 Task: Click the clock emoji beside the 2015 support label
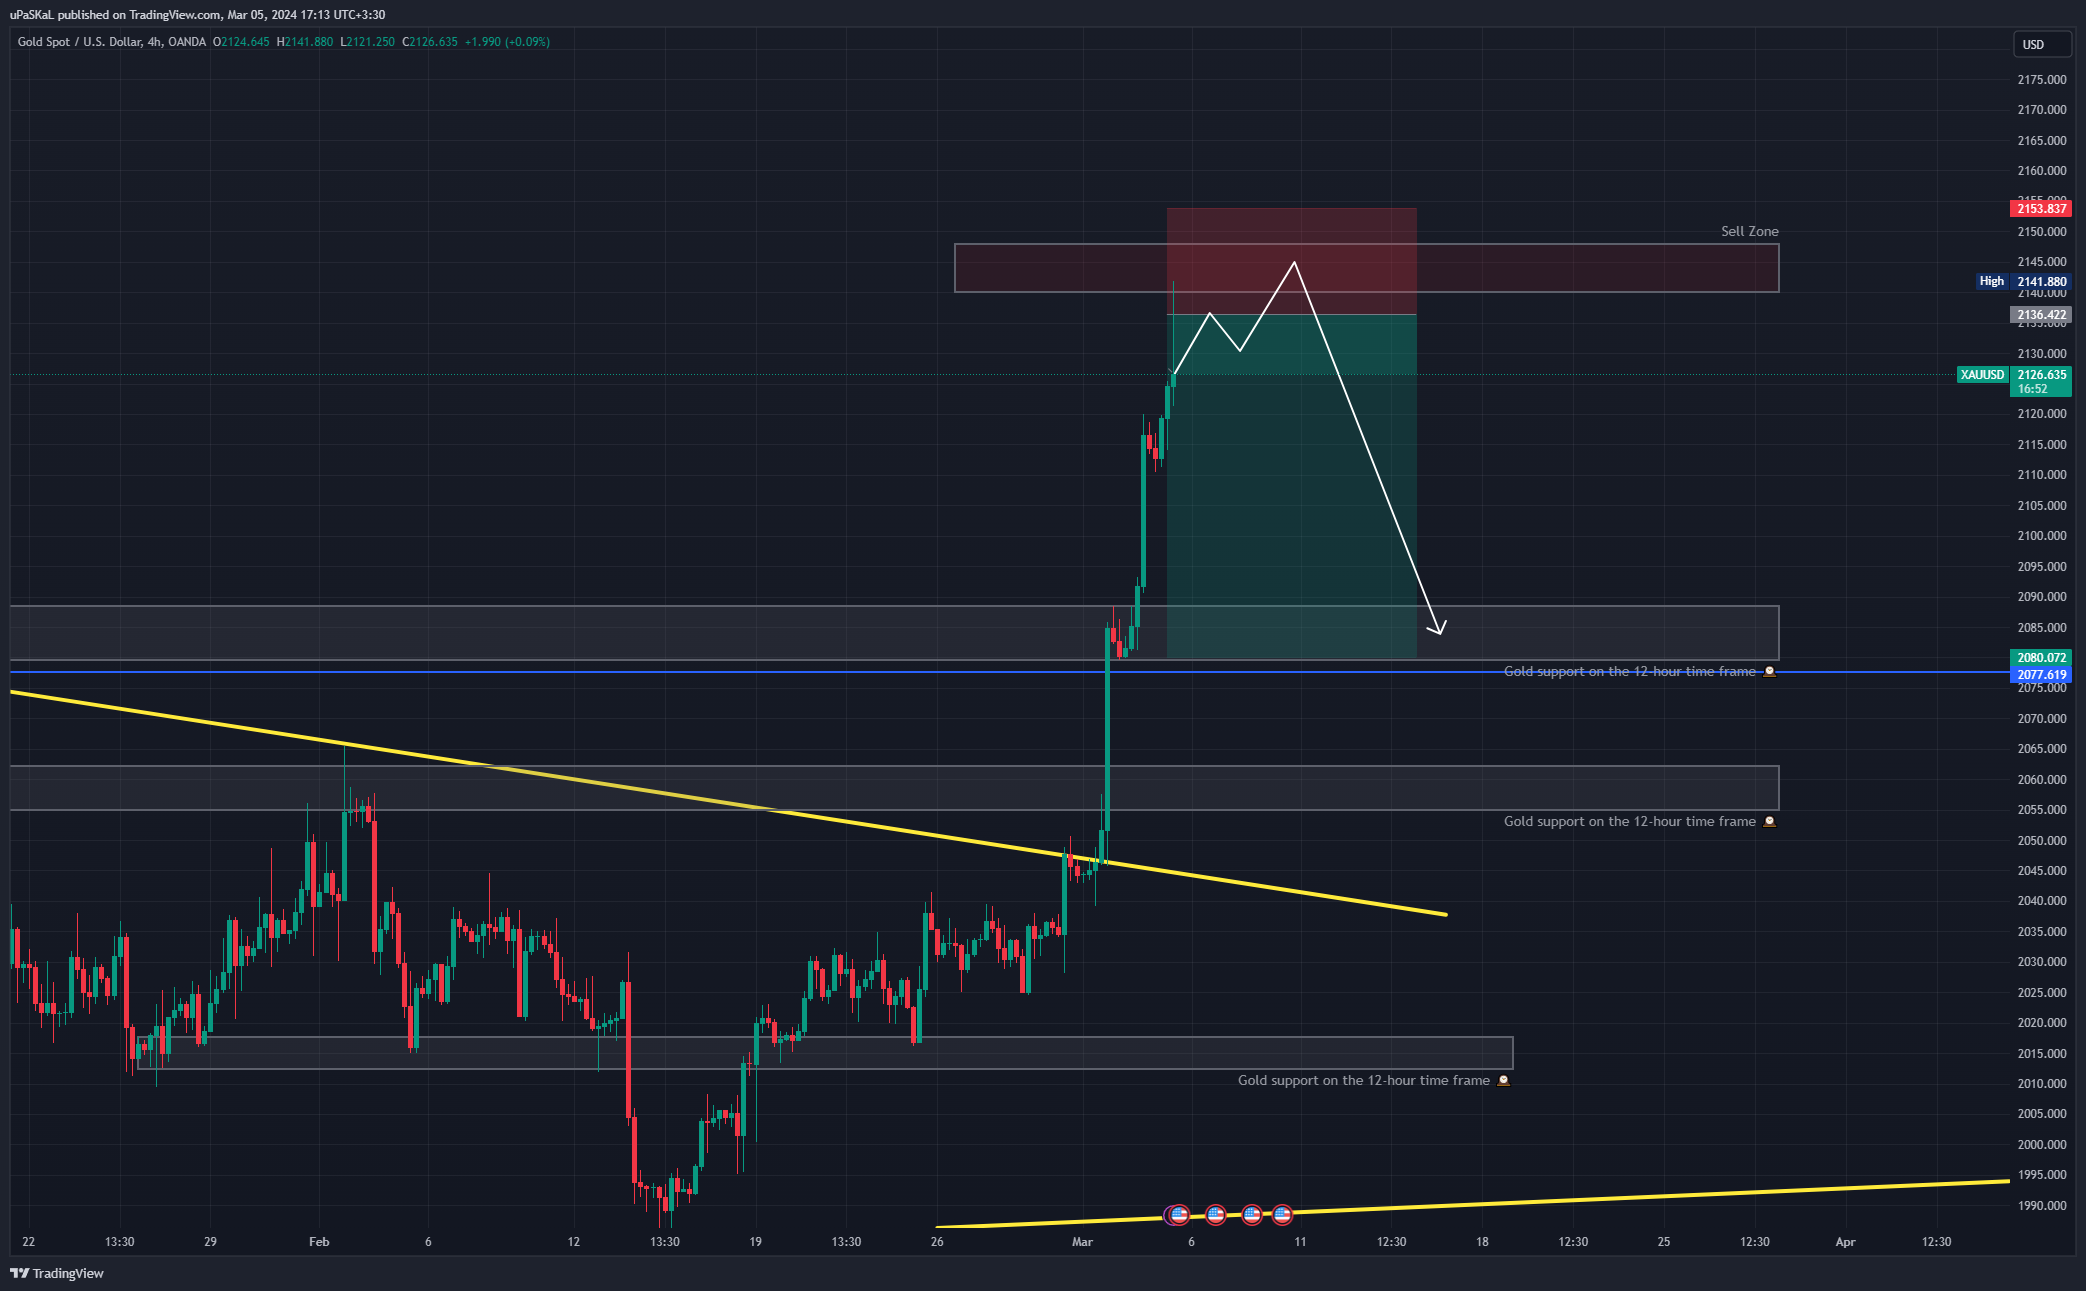tap(1503, 1081)
